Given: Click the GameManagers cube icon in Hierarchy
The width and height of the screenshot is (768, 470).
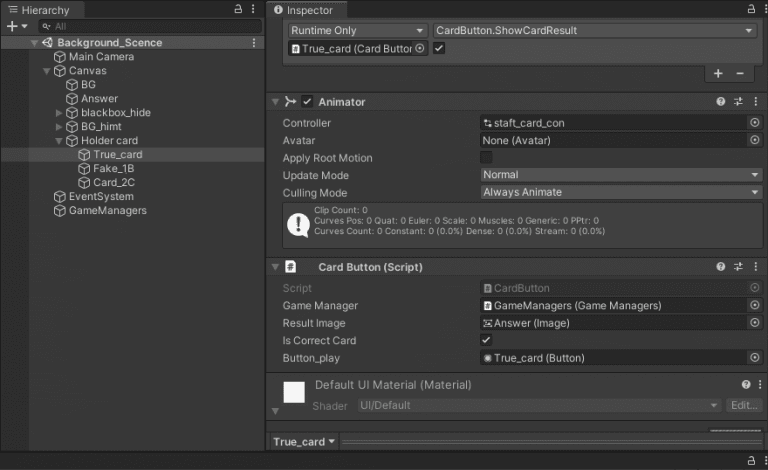Looking at the screenshot, I should click(x=60, y=211).
